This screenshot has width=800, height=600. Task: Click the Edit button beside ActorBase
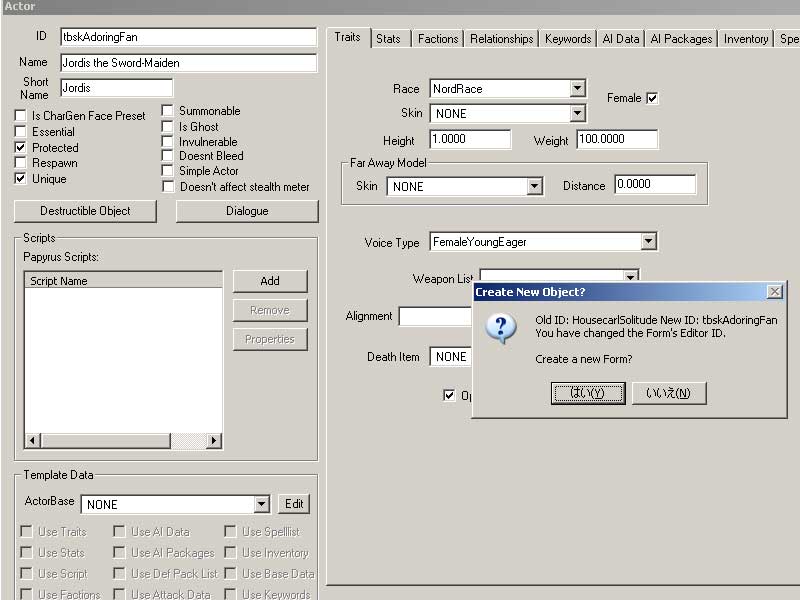(x=294, y=504)
